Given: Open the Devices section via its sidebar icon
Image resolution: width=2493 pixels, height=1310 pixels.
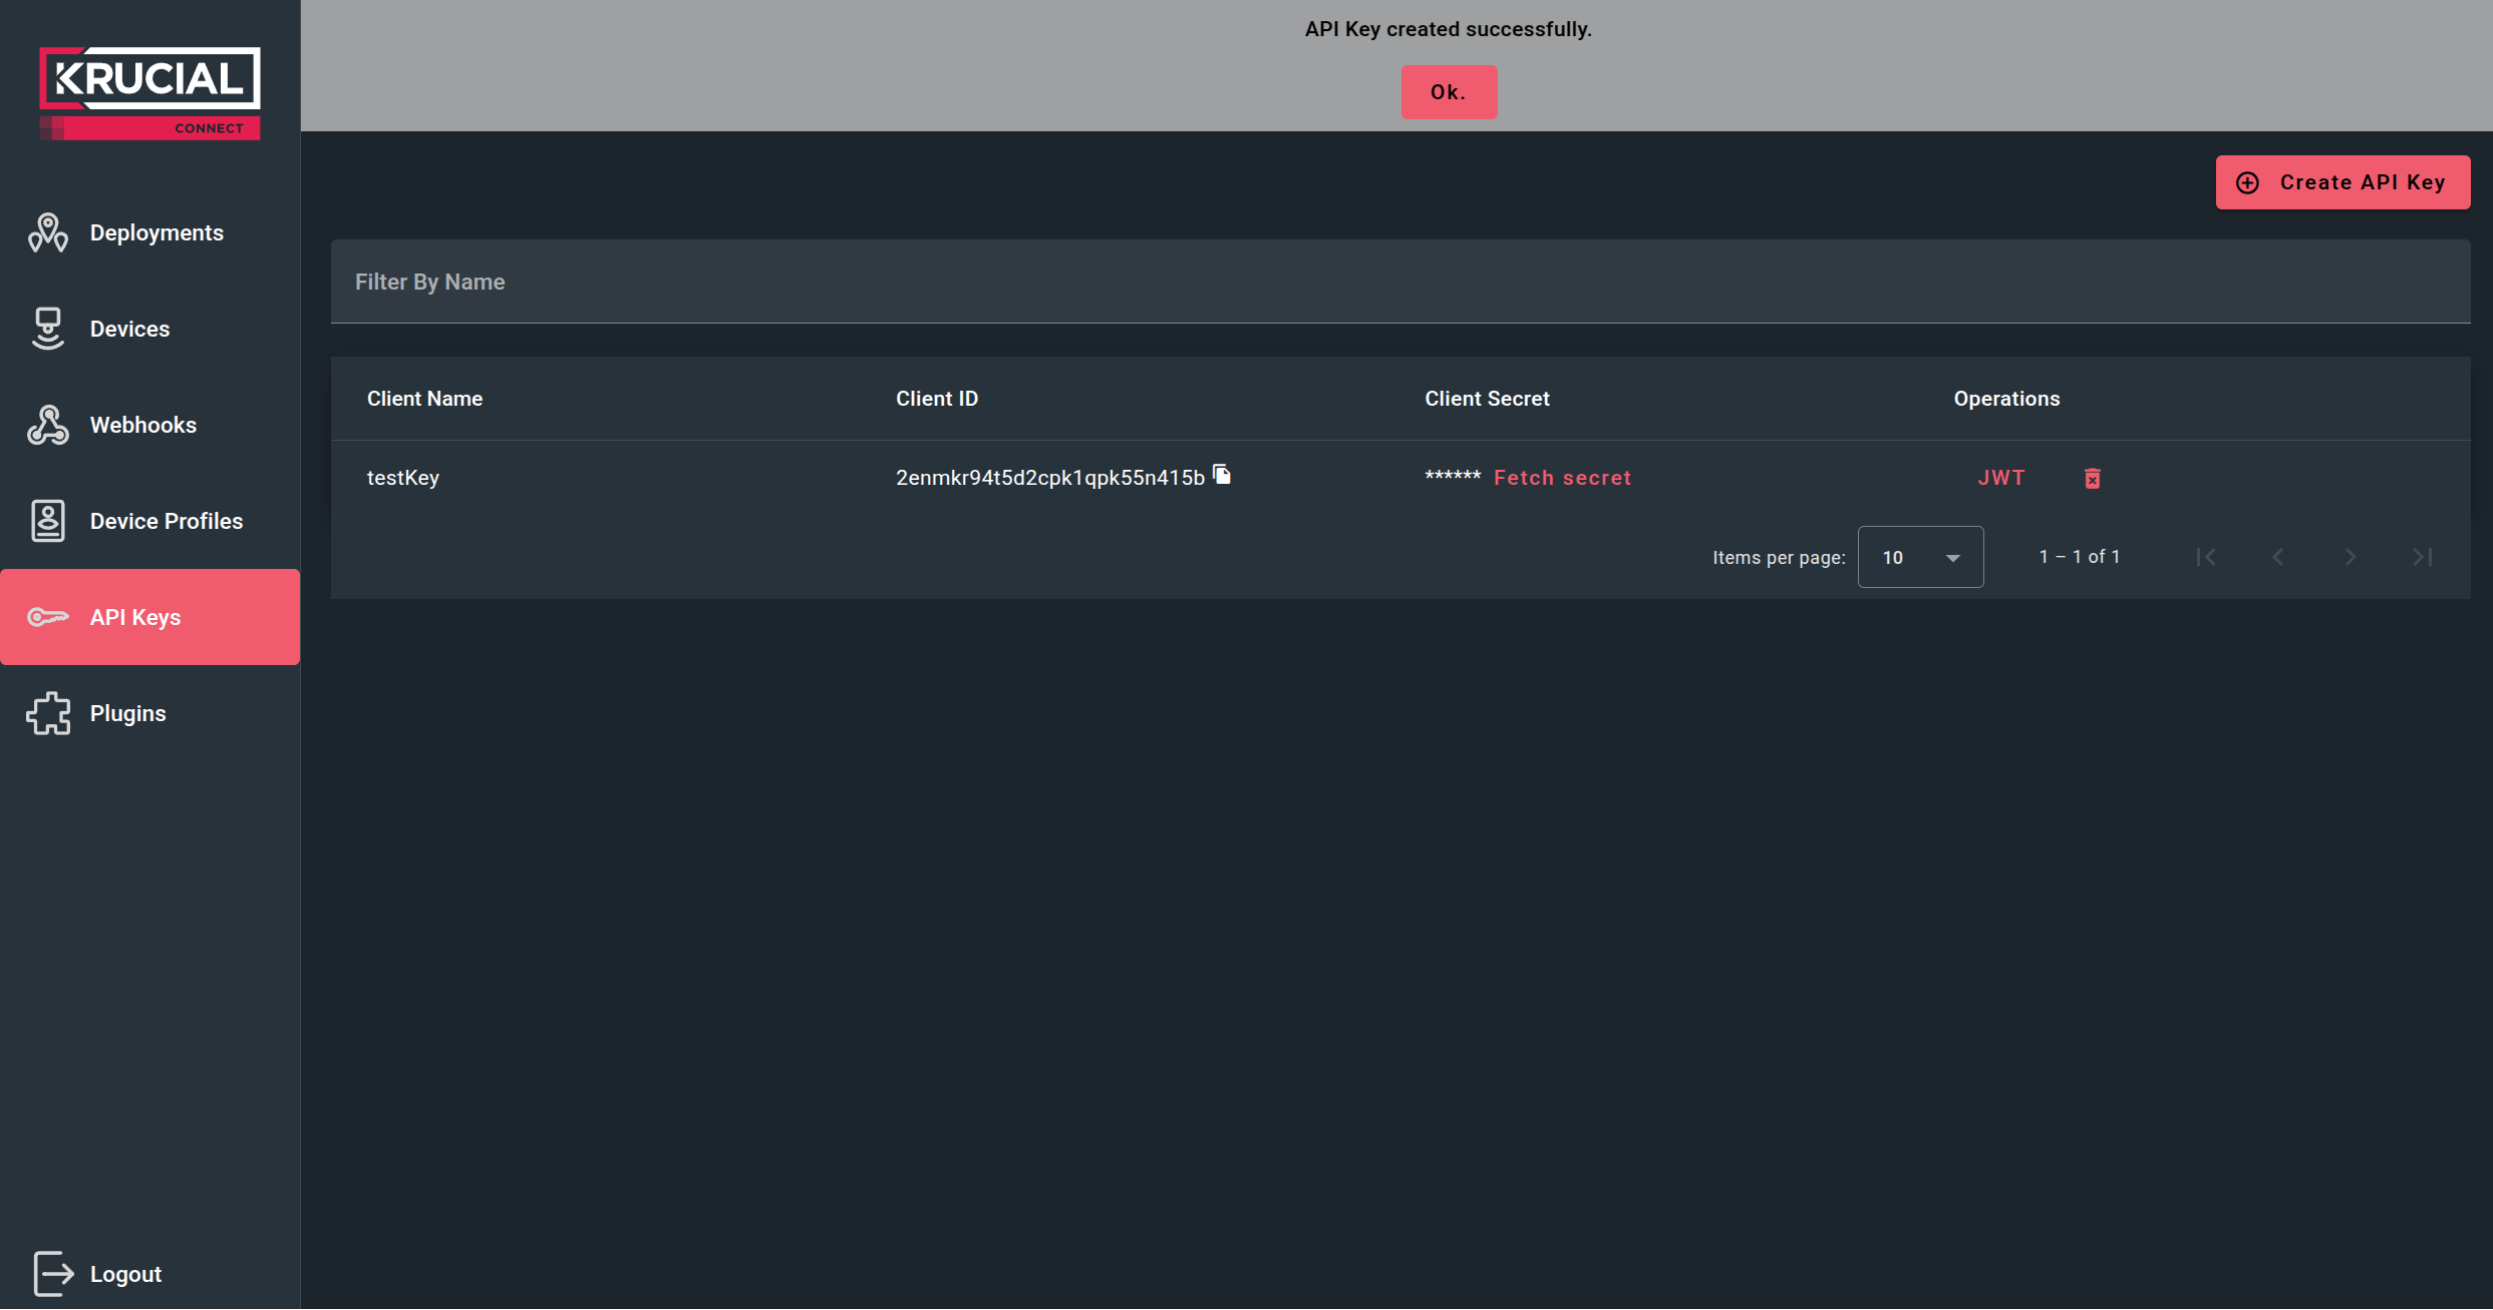Looking at the screenshot, I should click(x=47, y=328).
